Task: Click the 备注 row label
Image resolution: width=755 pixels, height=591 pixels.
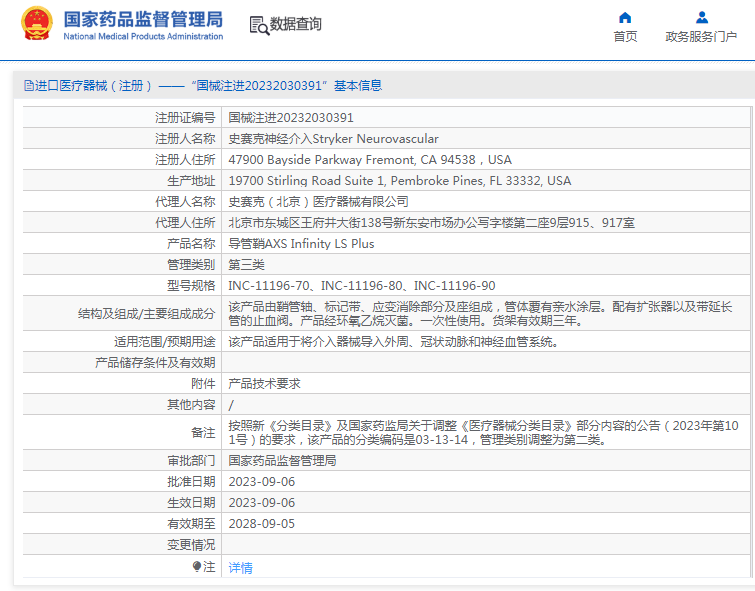Action: 203,433
